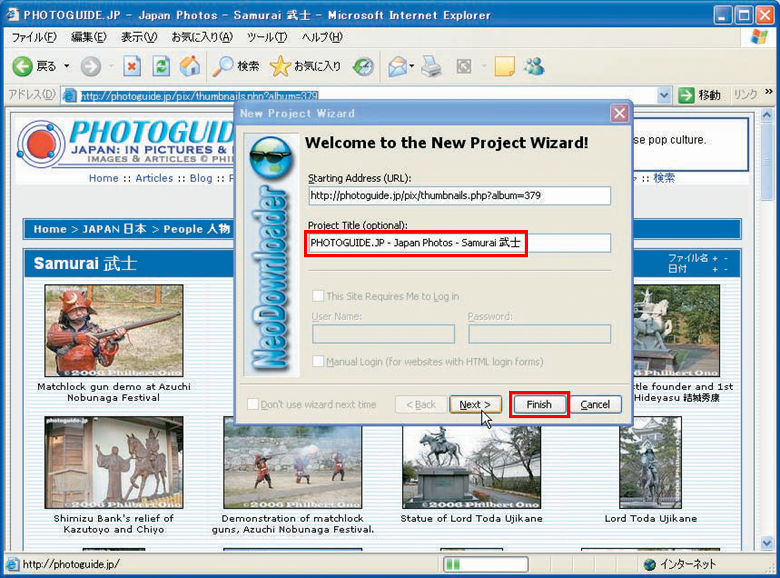Click the 'People 人物' breadcrumb link
The width and height of the screenshot is (780, 578).
point(197,229)
